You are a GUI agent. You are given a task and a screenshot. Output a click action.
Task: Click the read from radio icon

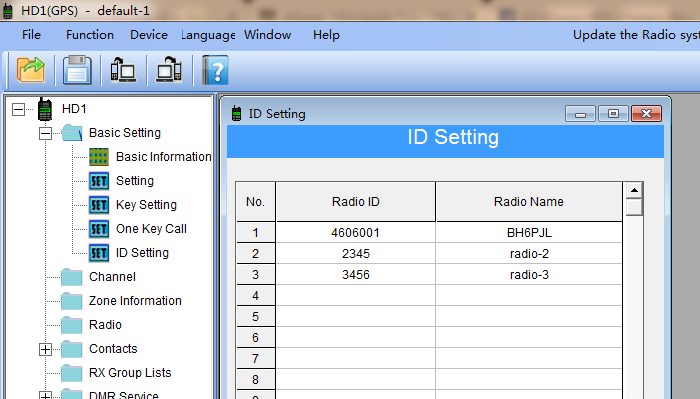point(123,70)
